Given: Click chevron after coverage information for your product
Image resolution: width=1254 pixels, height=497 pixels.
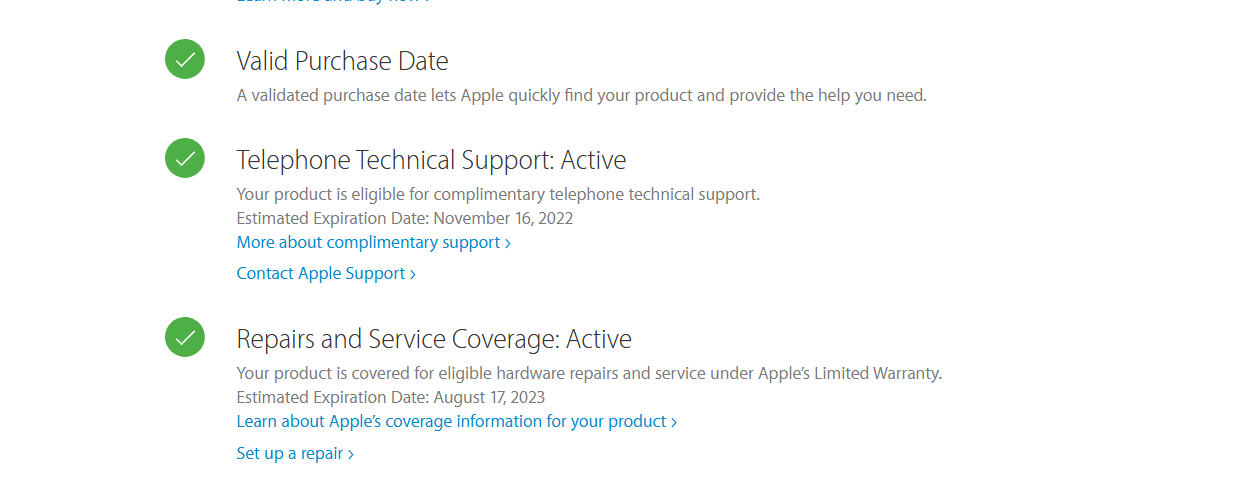Looking at the screenshot, I should (674, 422).
